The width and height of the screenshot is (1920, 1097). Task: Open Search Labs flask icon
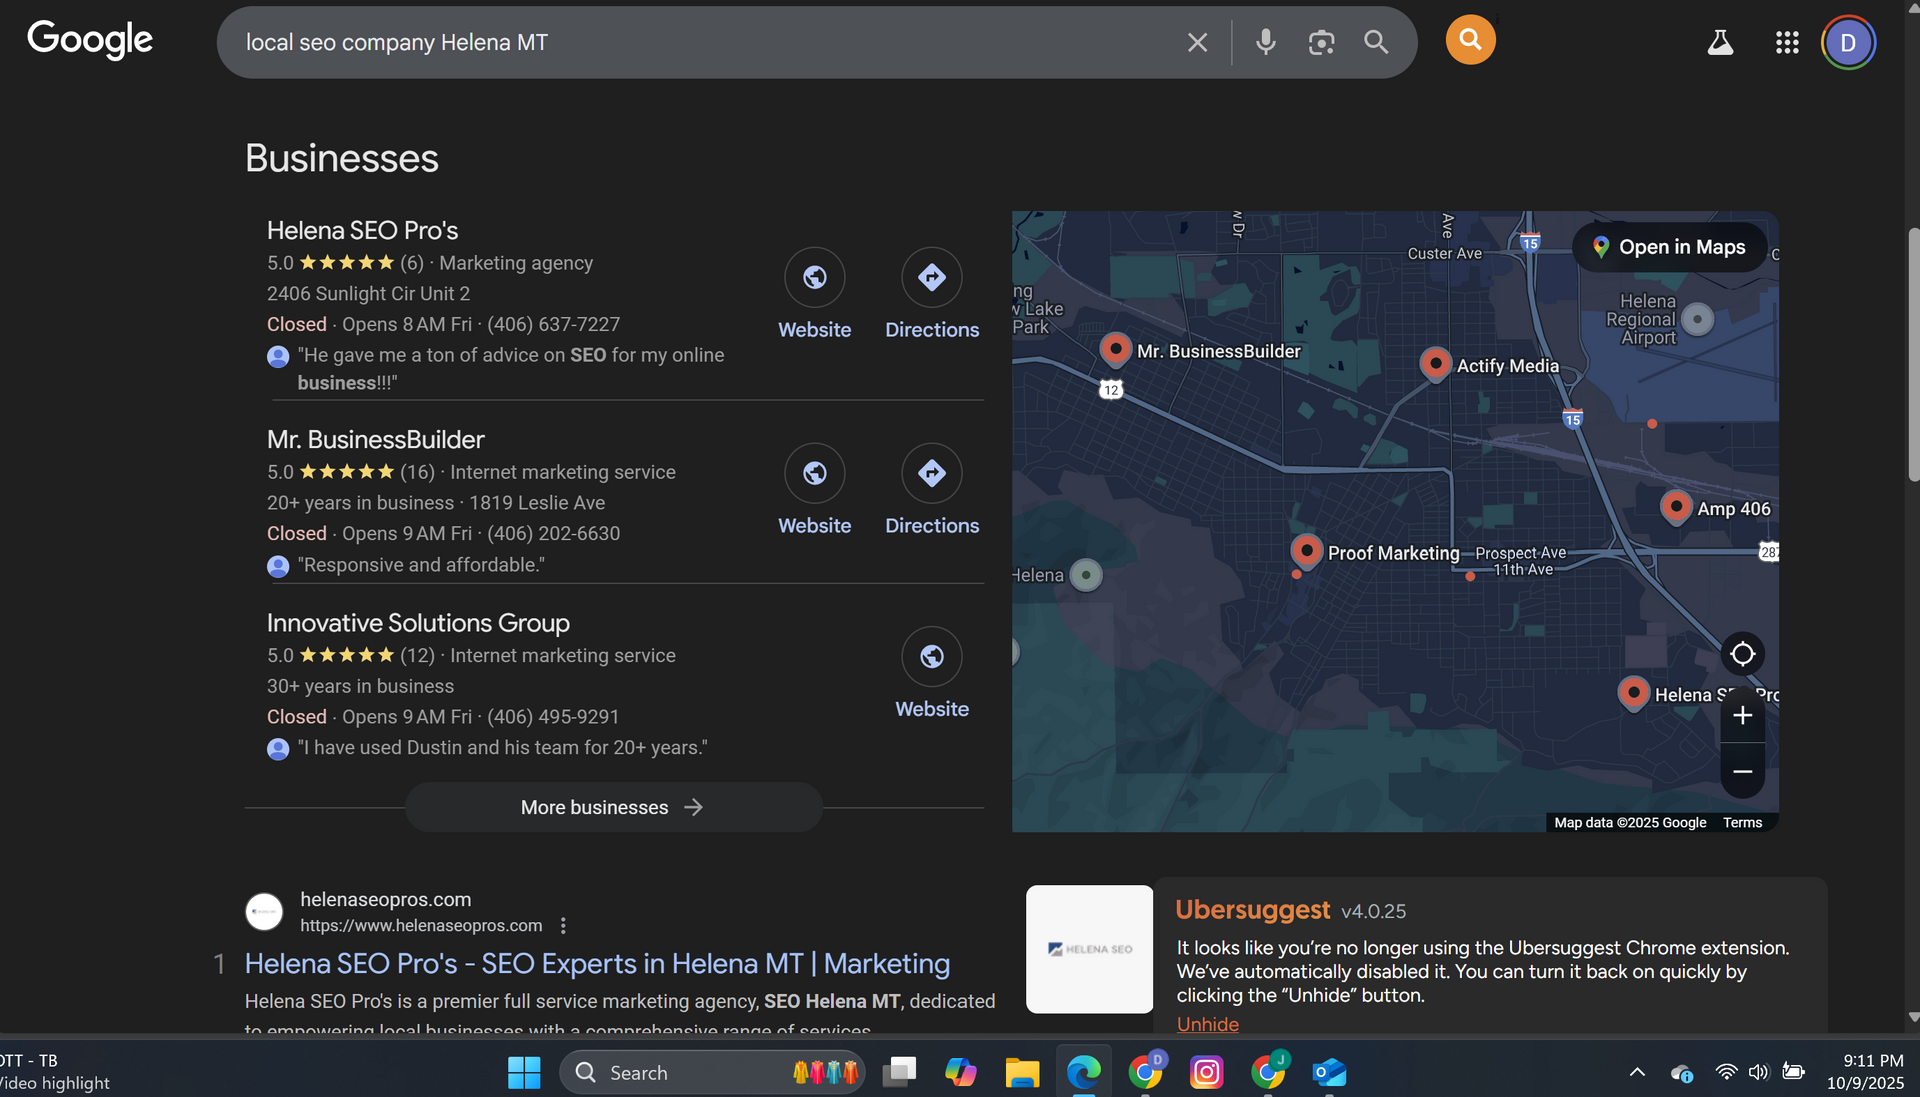[x=1720, y=42]
